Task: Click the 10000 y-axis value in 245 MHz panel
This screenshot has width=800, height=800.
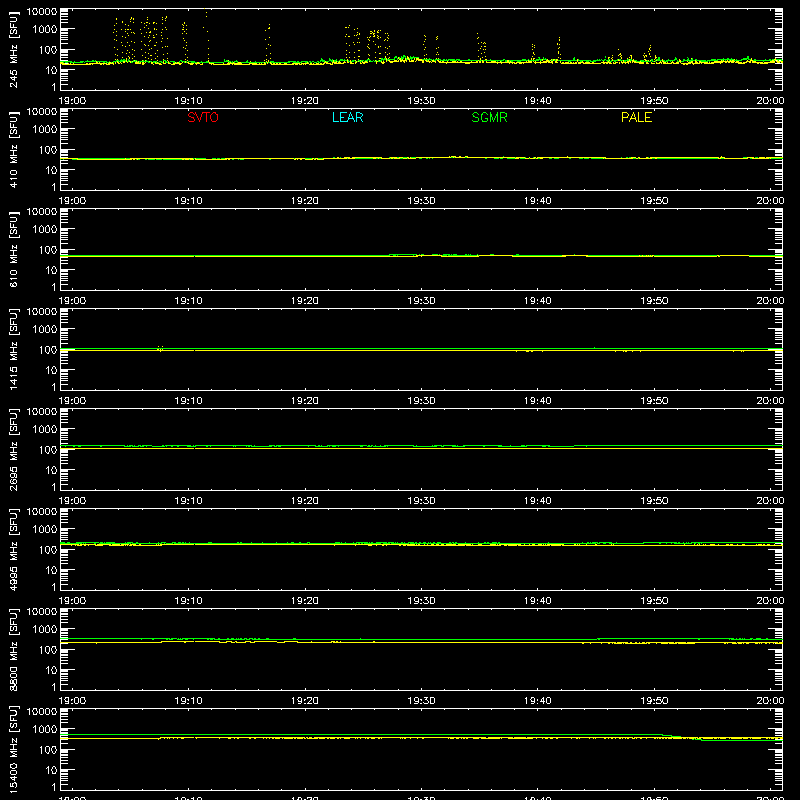Action: click(x=42, y=12)
